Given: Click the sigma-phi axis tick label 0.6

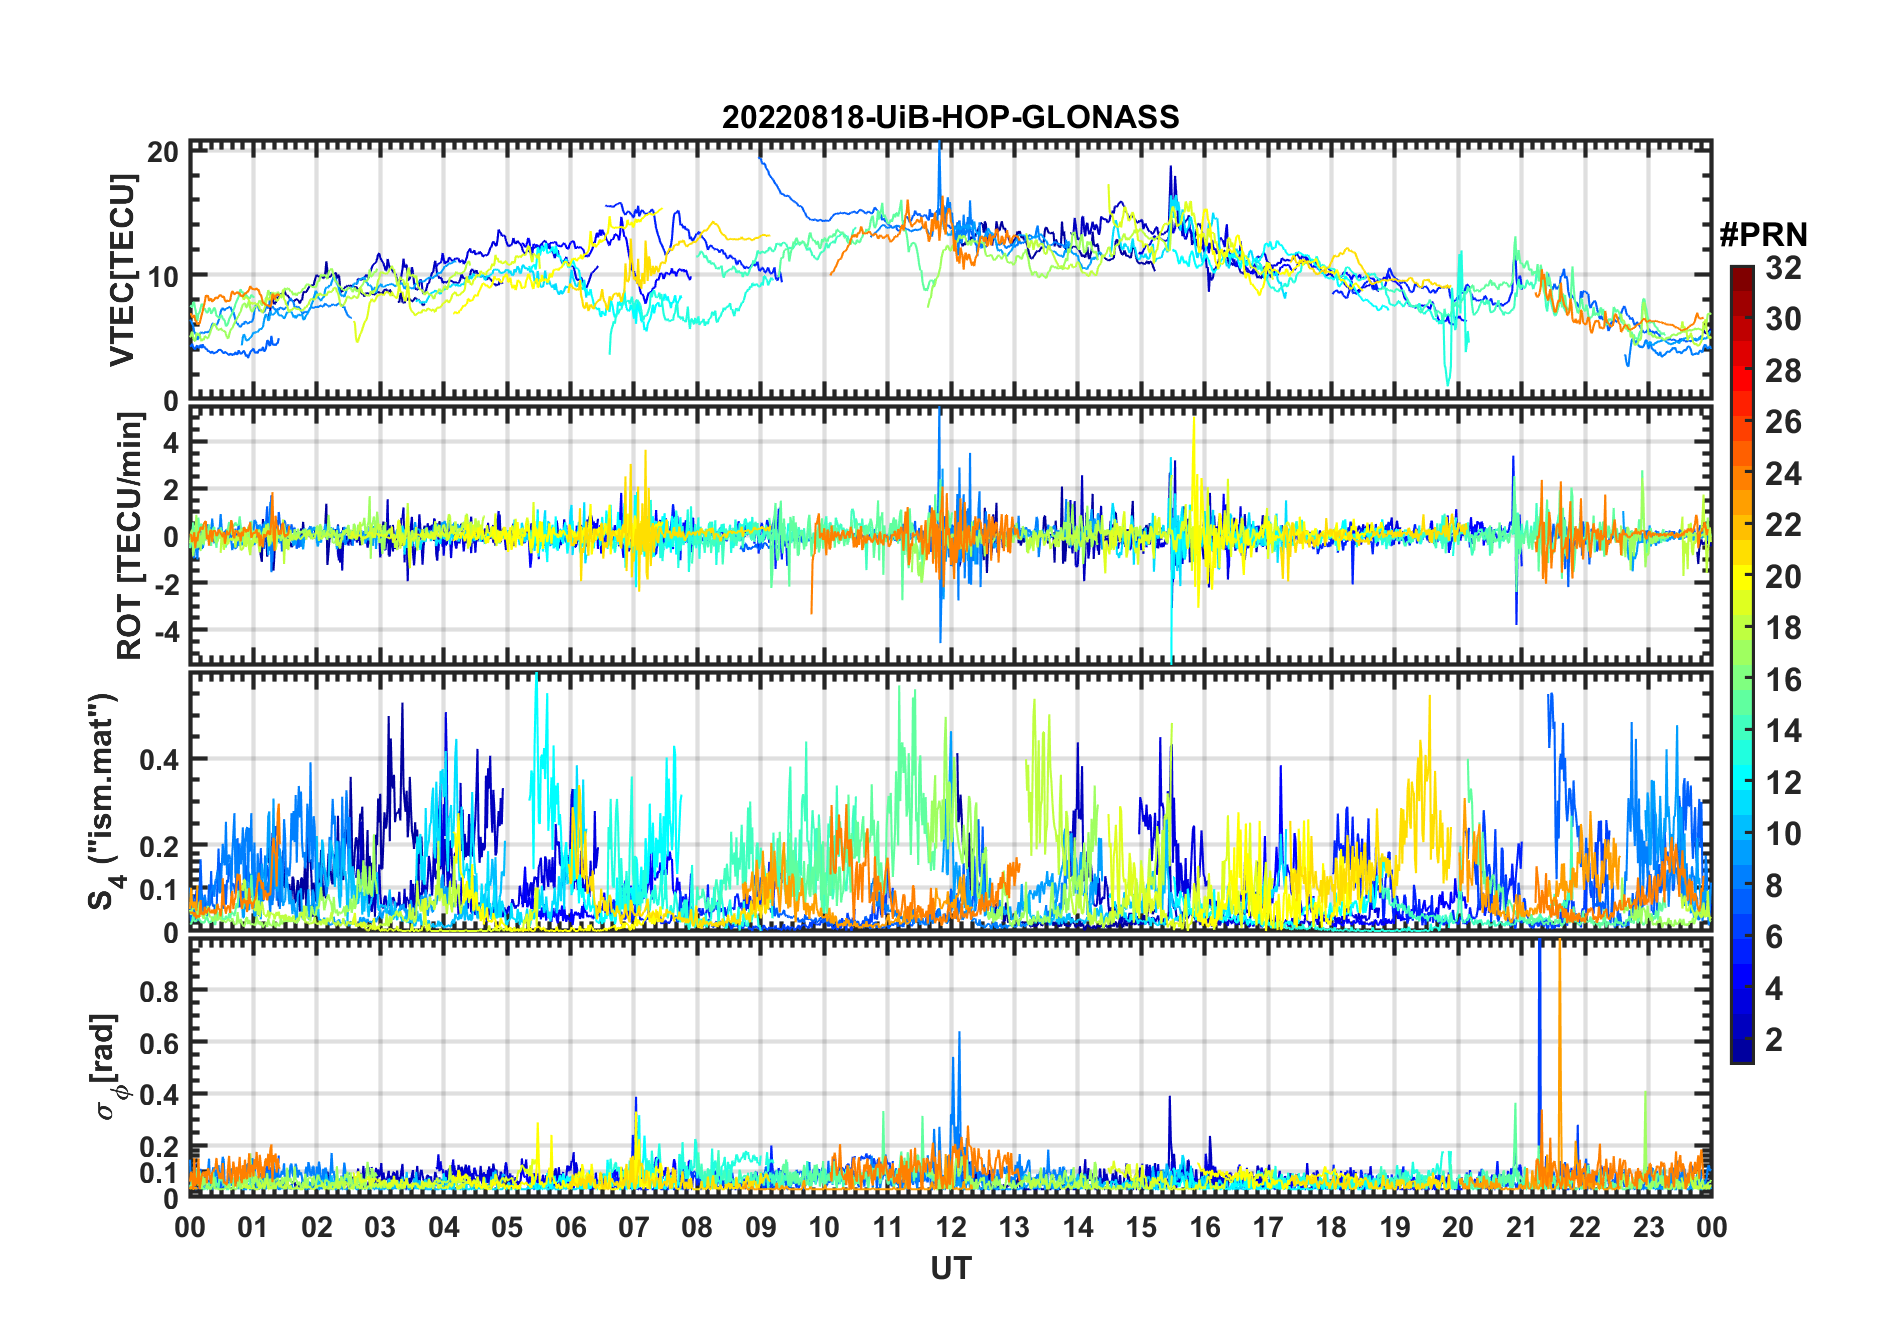Looking at the screenshot, I should click(x=160, y=1043).
